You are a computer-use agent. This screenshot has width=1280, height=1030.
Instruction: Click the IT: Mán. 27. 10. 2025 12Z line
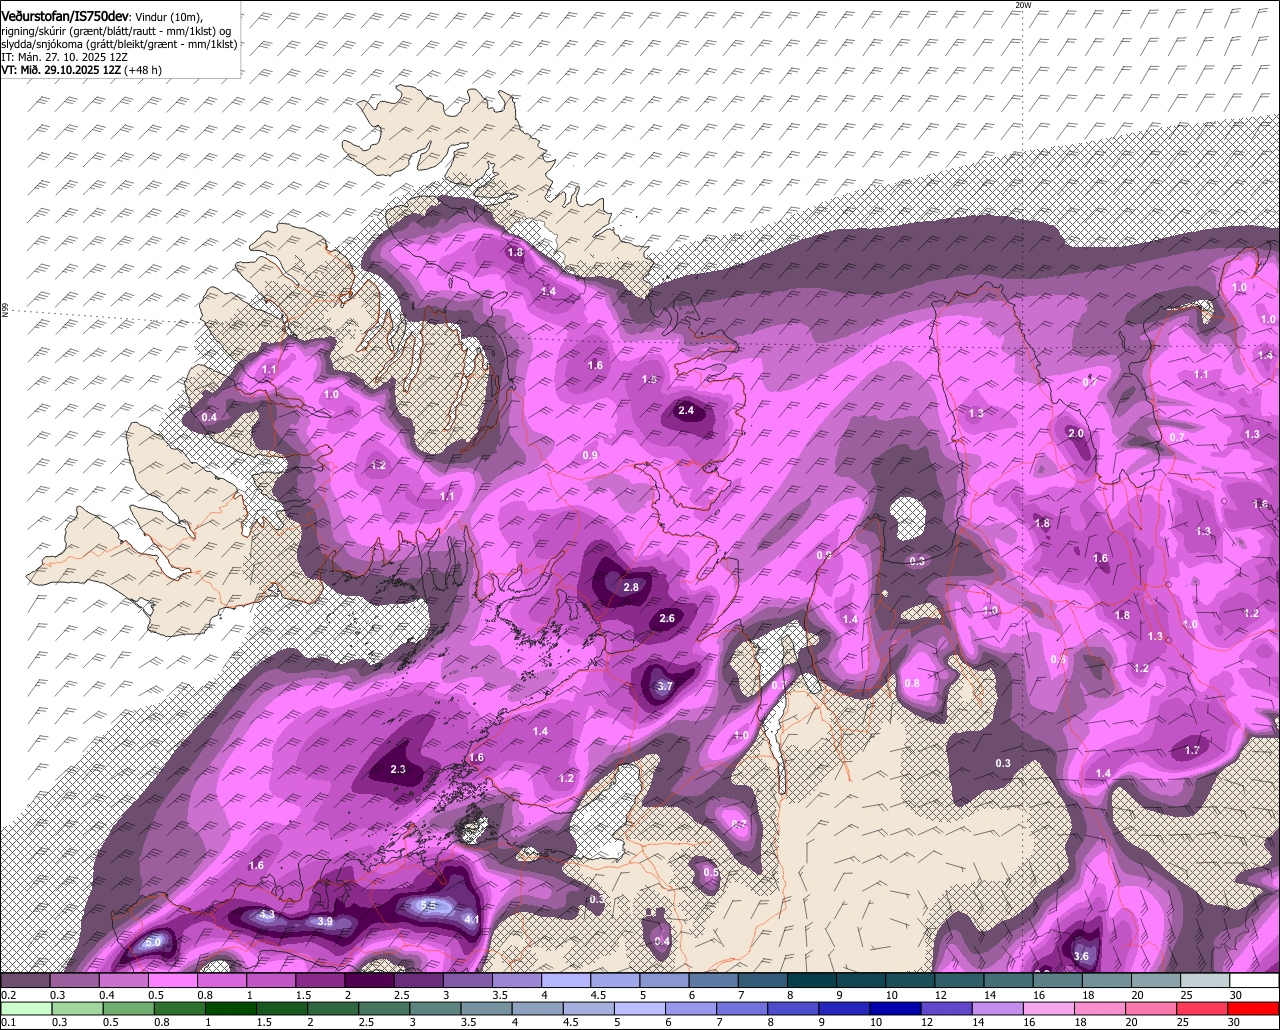click(x=64, y=57)
